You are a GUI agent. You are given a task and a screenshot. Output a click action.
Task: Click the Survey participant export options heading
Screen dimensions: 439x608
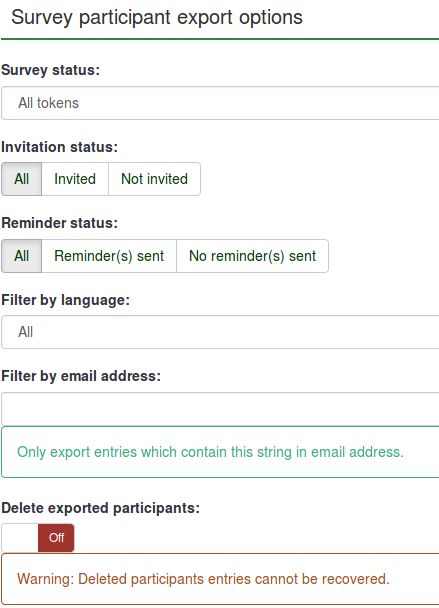point(157,17)
